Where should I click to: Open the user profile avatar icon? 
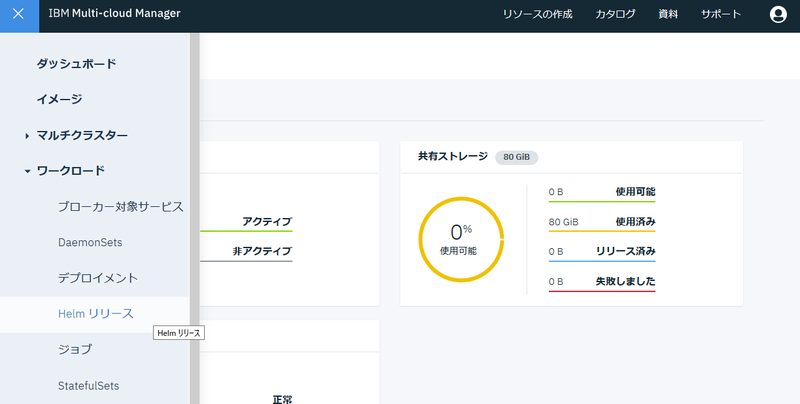[778, 14]
